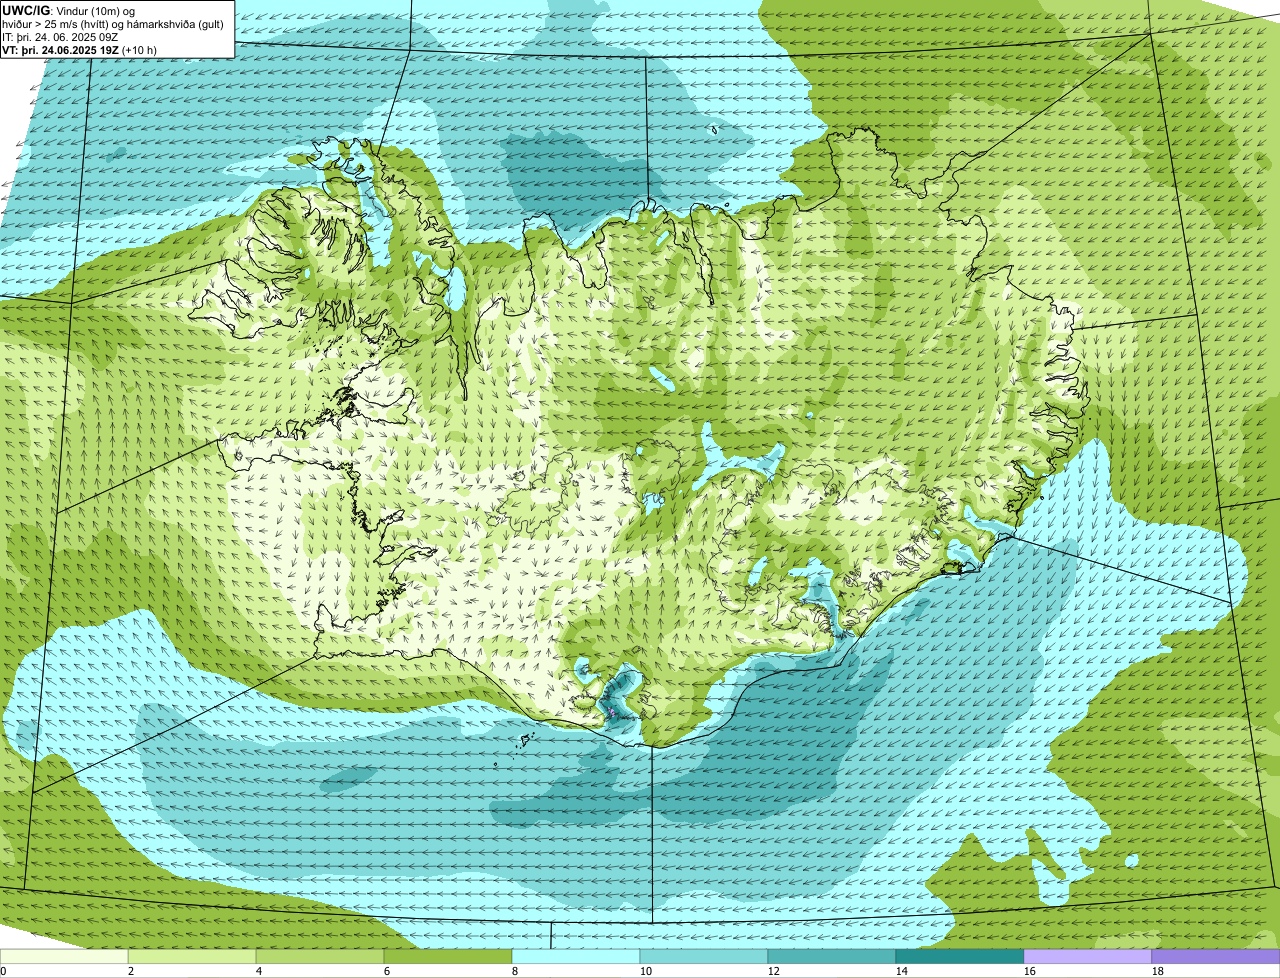The width and height of the screenshot is (1280, 978).
Task: Click the "IT: þri. 24. 06. 2025 09Z" line
Action: [60, 37]
